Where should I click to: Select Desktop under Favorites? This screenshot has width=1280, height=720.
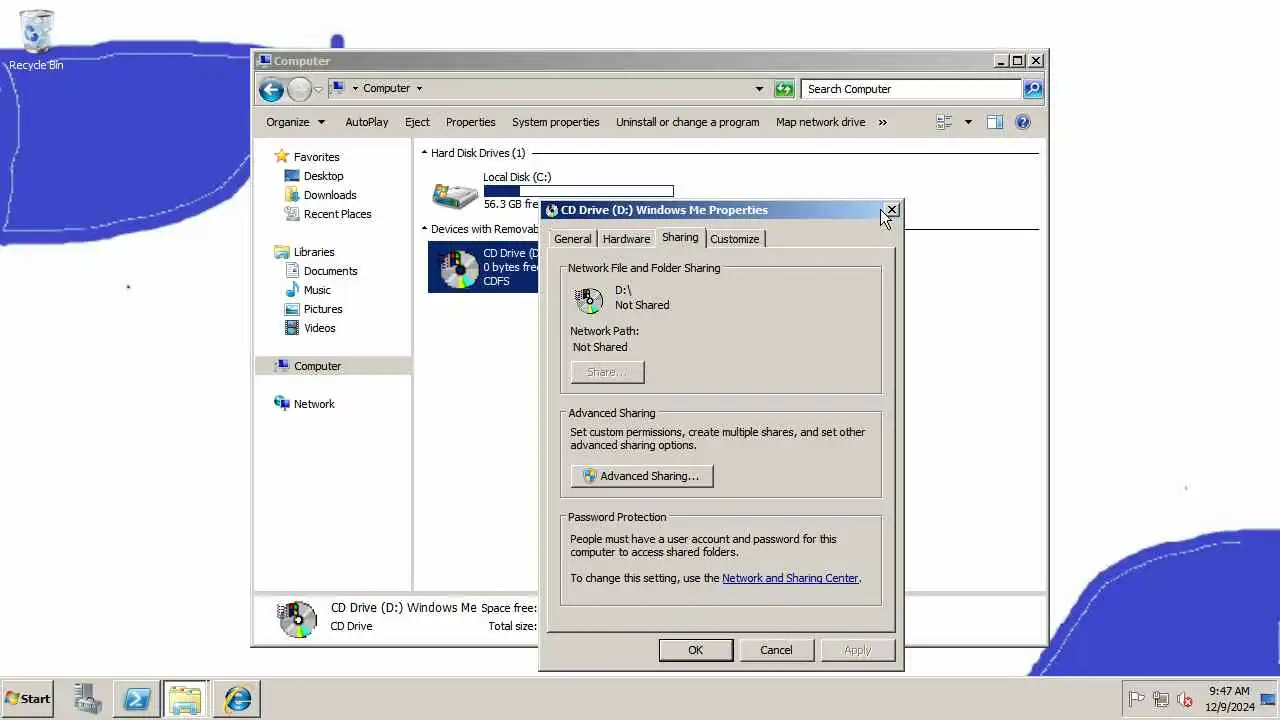click(x=323, y=176)
